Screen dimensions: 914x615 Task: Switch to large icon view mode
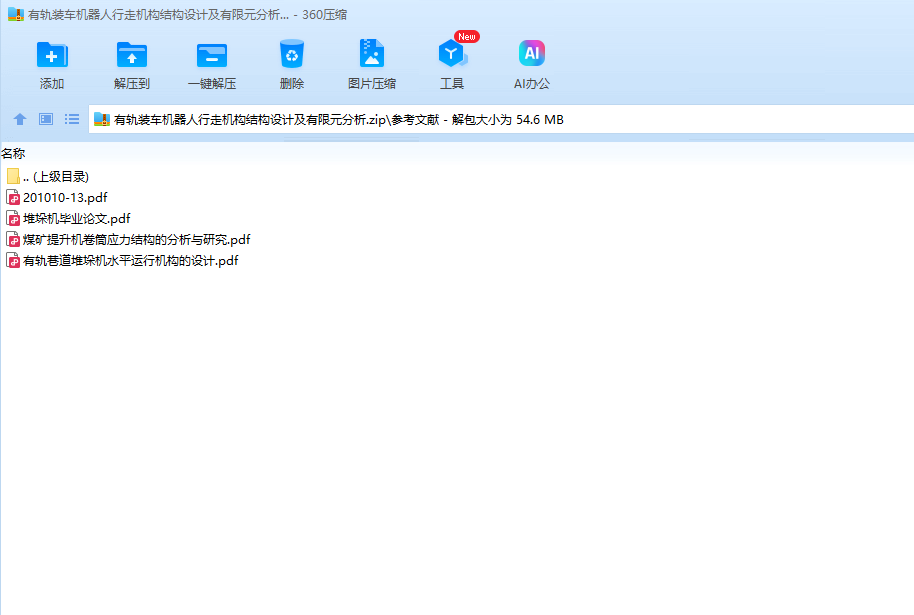[46, 120]
